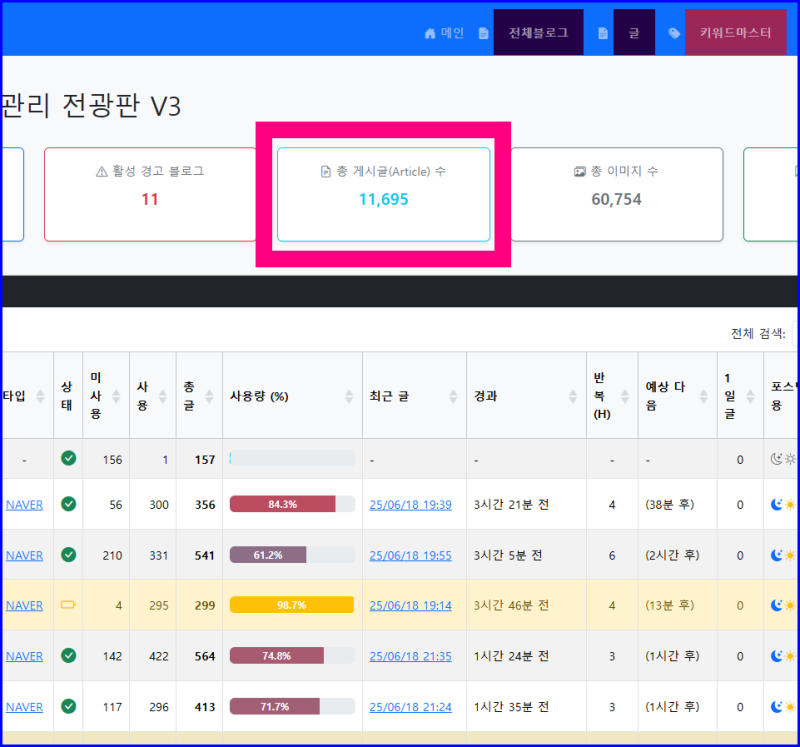The width and height of the screenshot is (800, 747).
Task: Click the 11,695 article count value
Action: coord(384,200)
